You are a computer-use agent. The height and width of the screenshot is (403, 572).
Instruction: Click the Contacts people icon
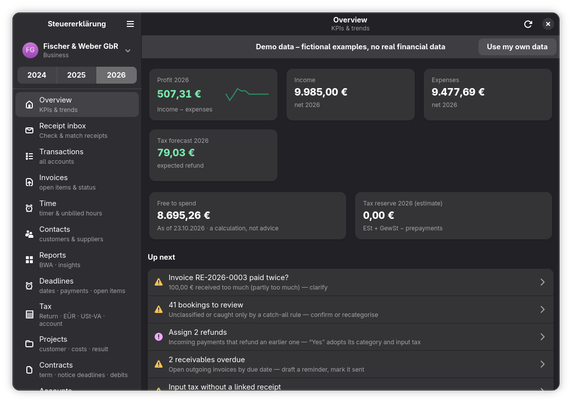(29, 234)
